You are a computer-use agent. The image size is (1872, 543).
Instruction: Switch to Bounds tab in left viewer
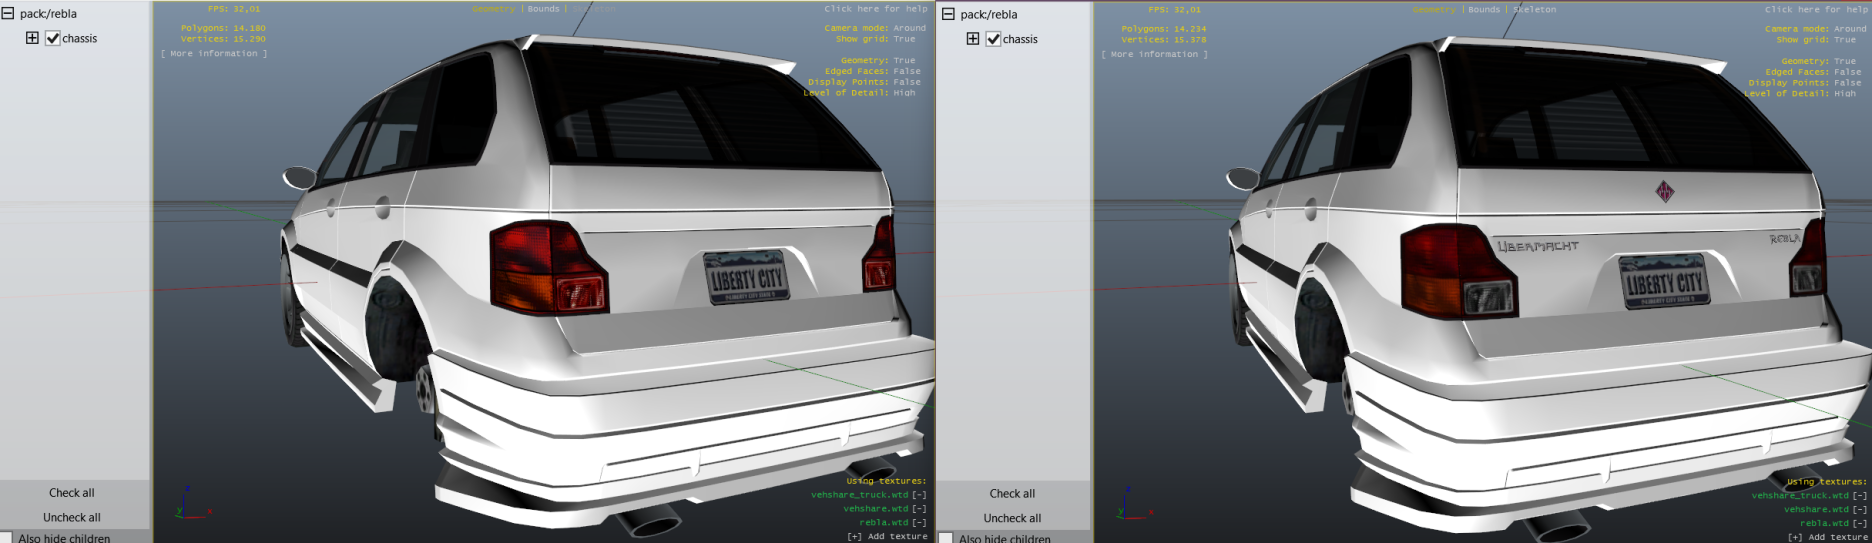(543, 9)
